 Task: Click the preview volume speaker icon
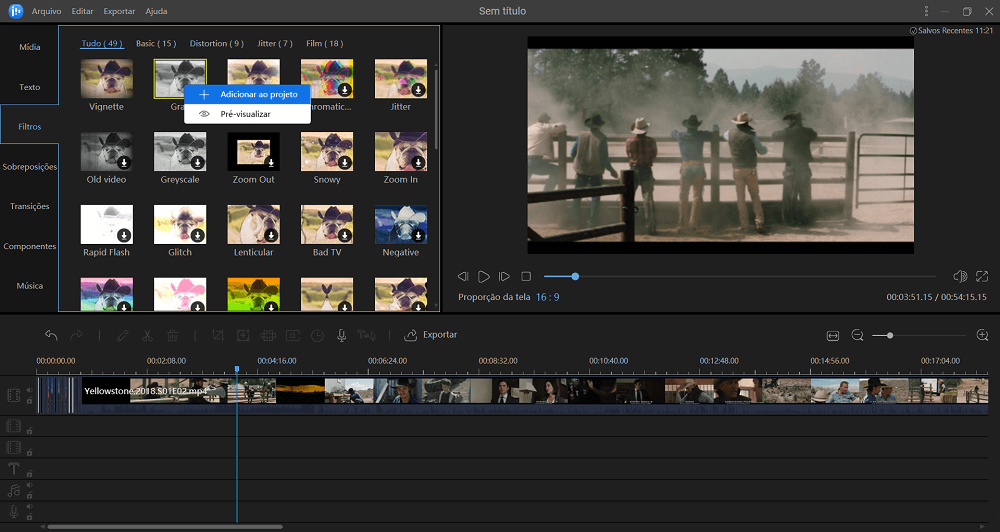point(960,276)
